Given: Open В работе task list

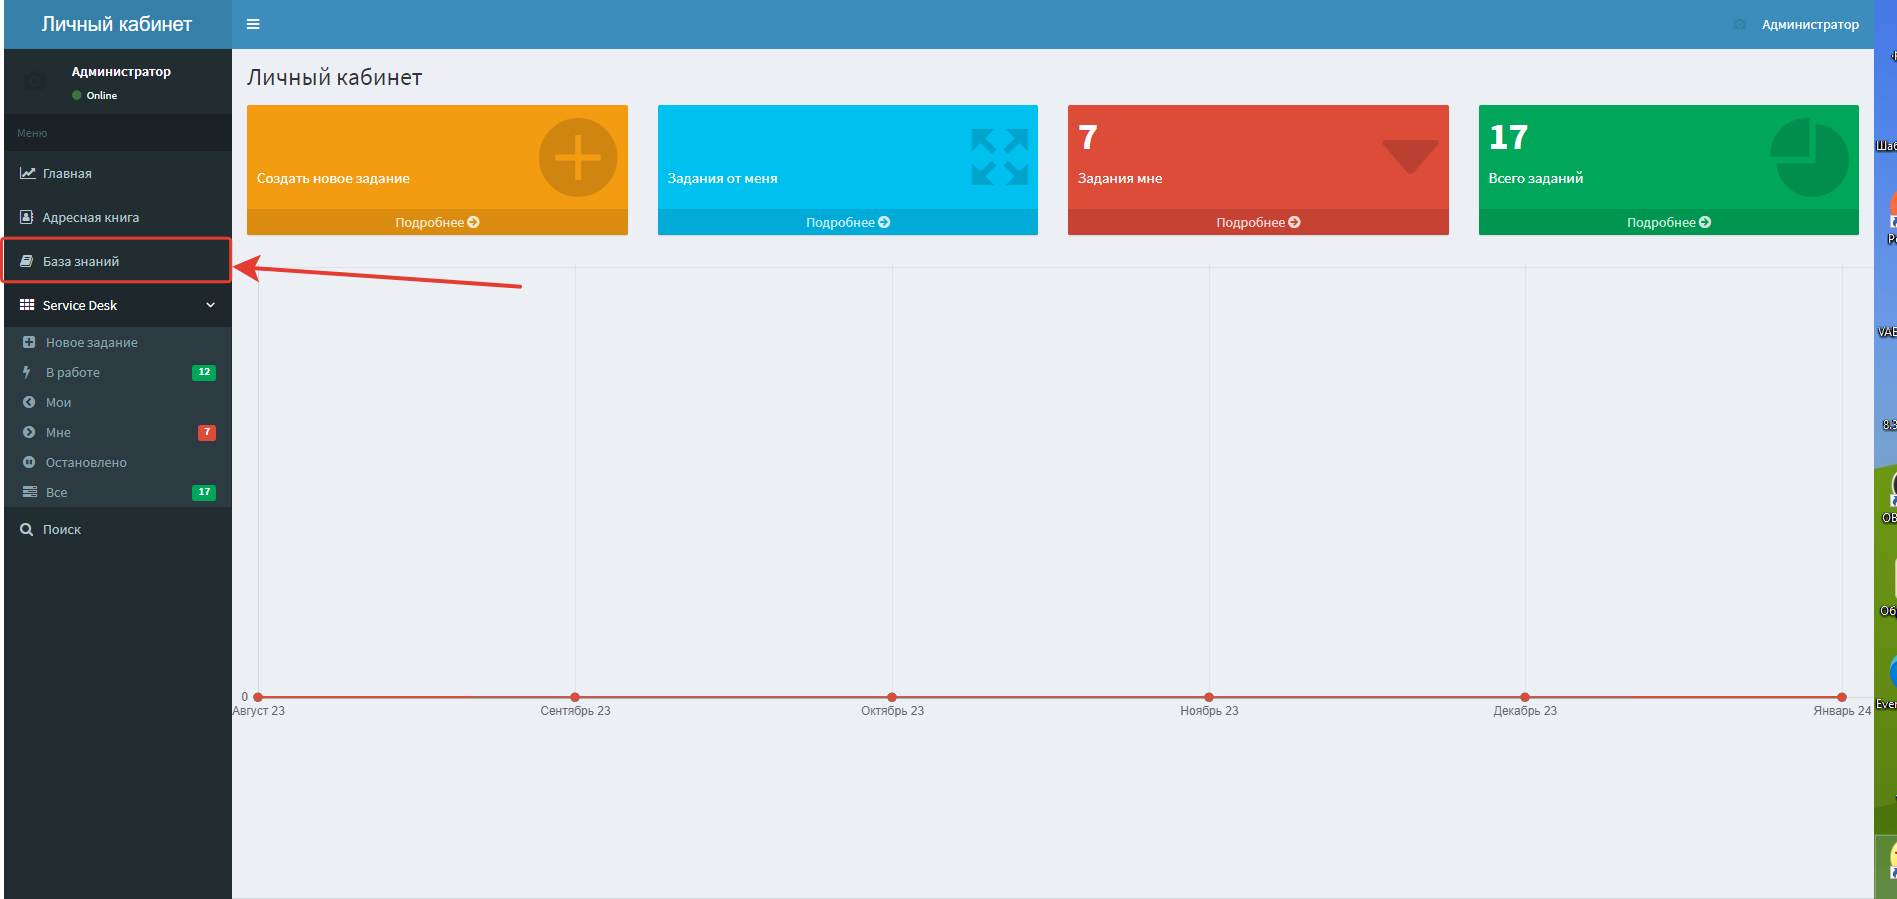Looking at the screenshot, I should pyautogui.click(x=73, y=373).
